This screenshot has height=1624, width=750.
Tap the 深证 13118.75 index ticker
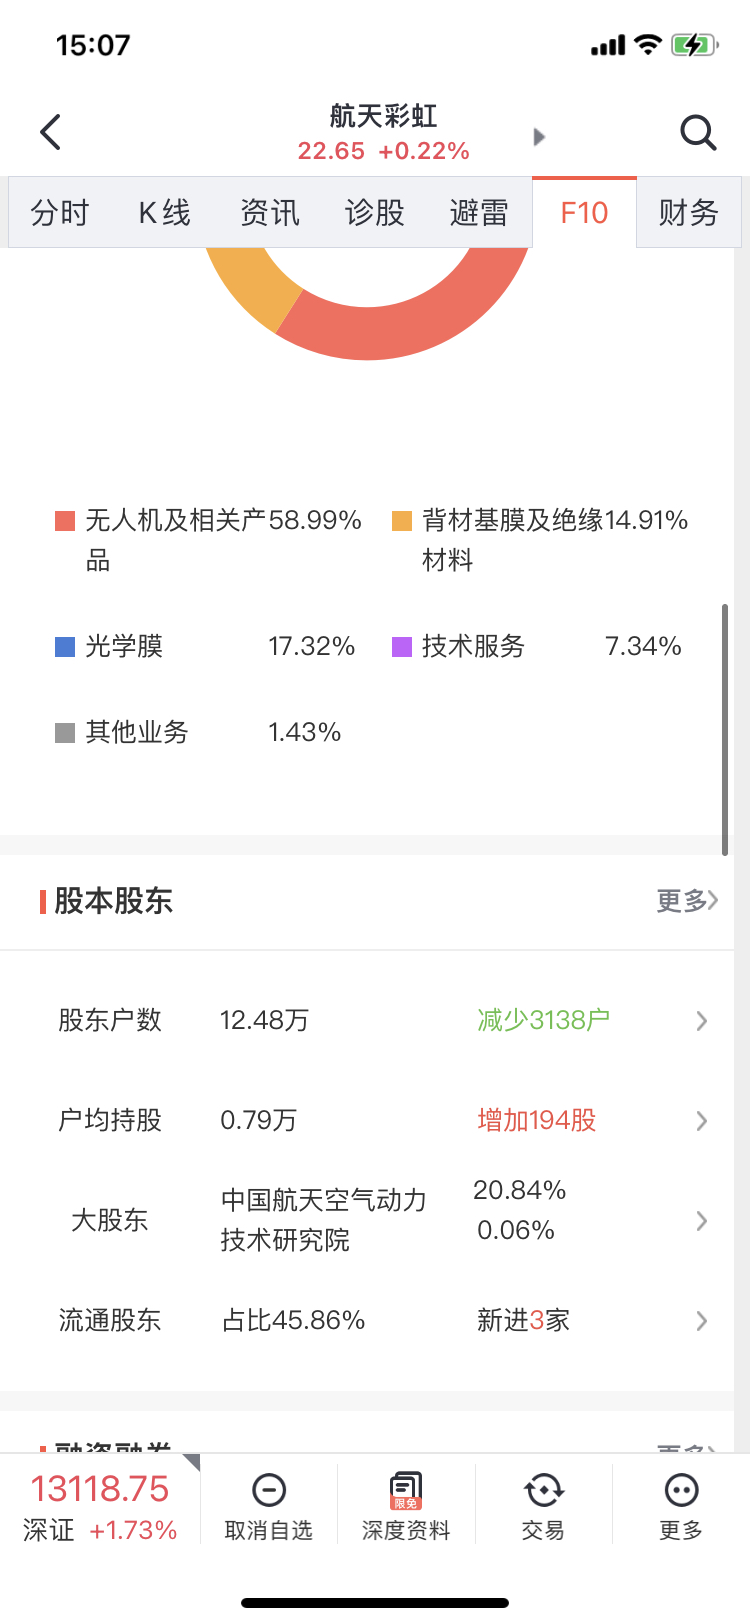(x=100, y=1506)
